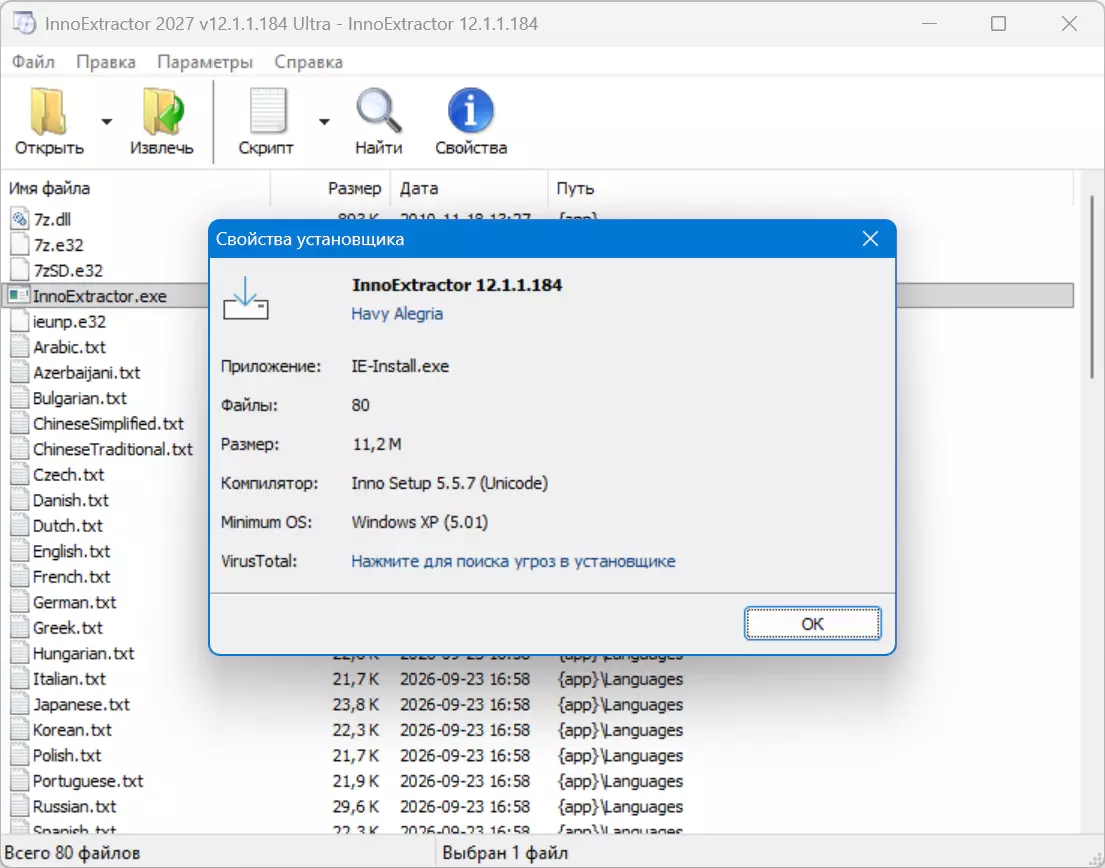This screenshot has width=1105, height=868.
Task: Click the InnoExtractor app icon in the title bar
Action: (x=23, y=23)
